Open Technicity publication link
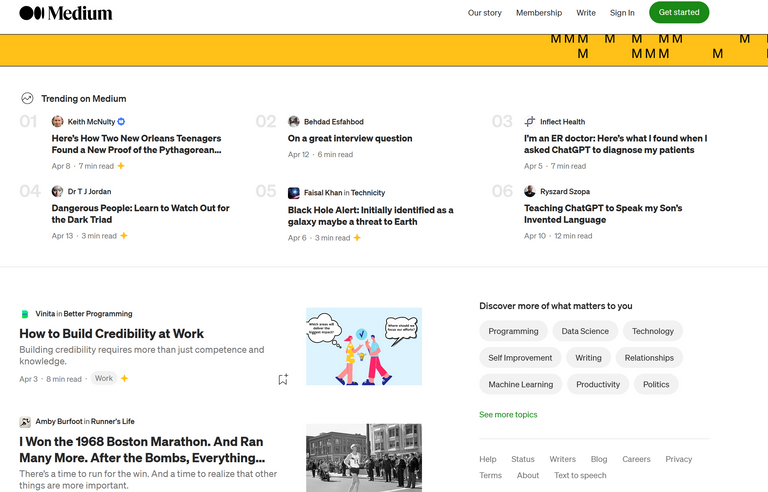 (x=368, y=193)
